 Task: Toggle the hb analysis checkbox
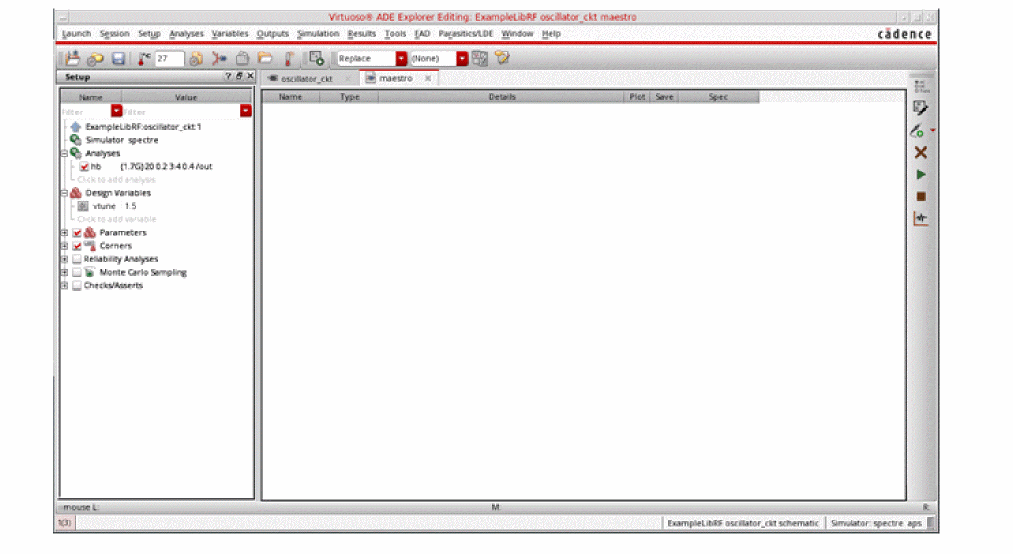(84, 167)
